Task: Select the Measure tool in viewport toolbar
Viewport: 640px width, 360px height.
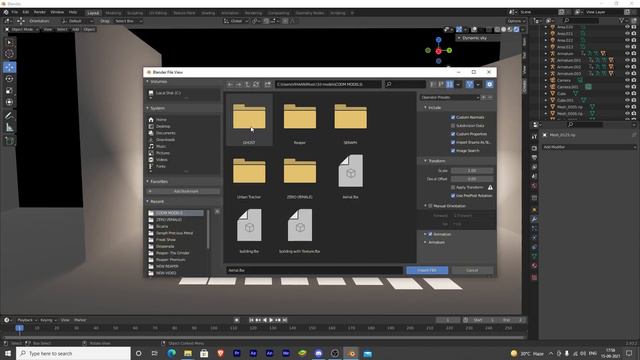Action: [9, 128]
